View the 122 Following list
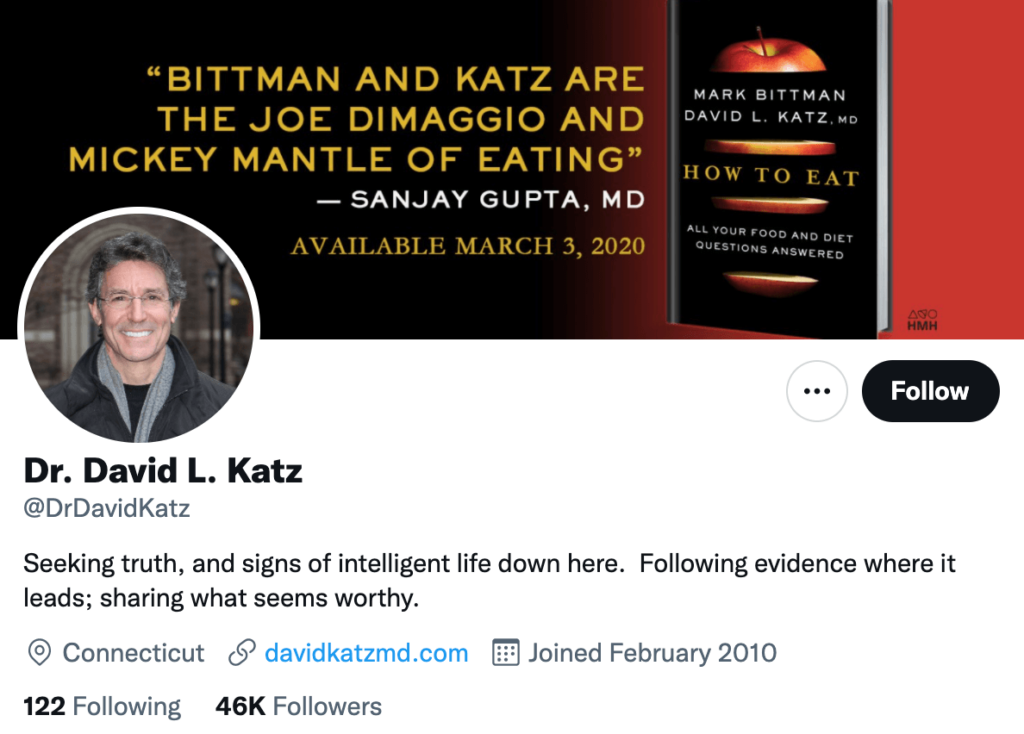Image resolution: width=1024 pixels, height=734 pixels. click(x=102, y=707)
